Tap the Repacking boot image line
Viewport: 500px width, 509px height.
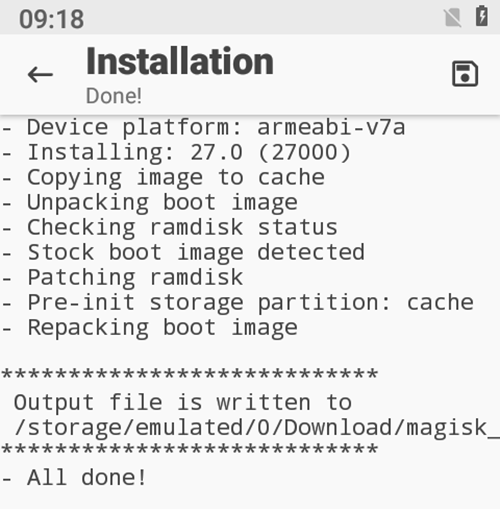[x=149, y=328]
